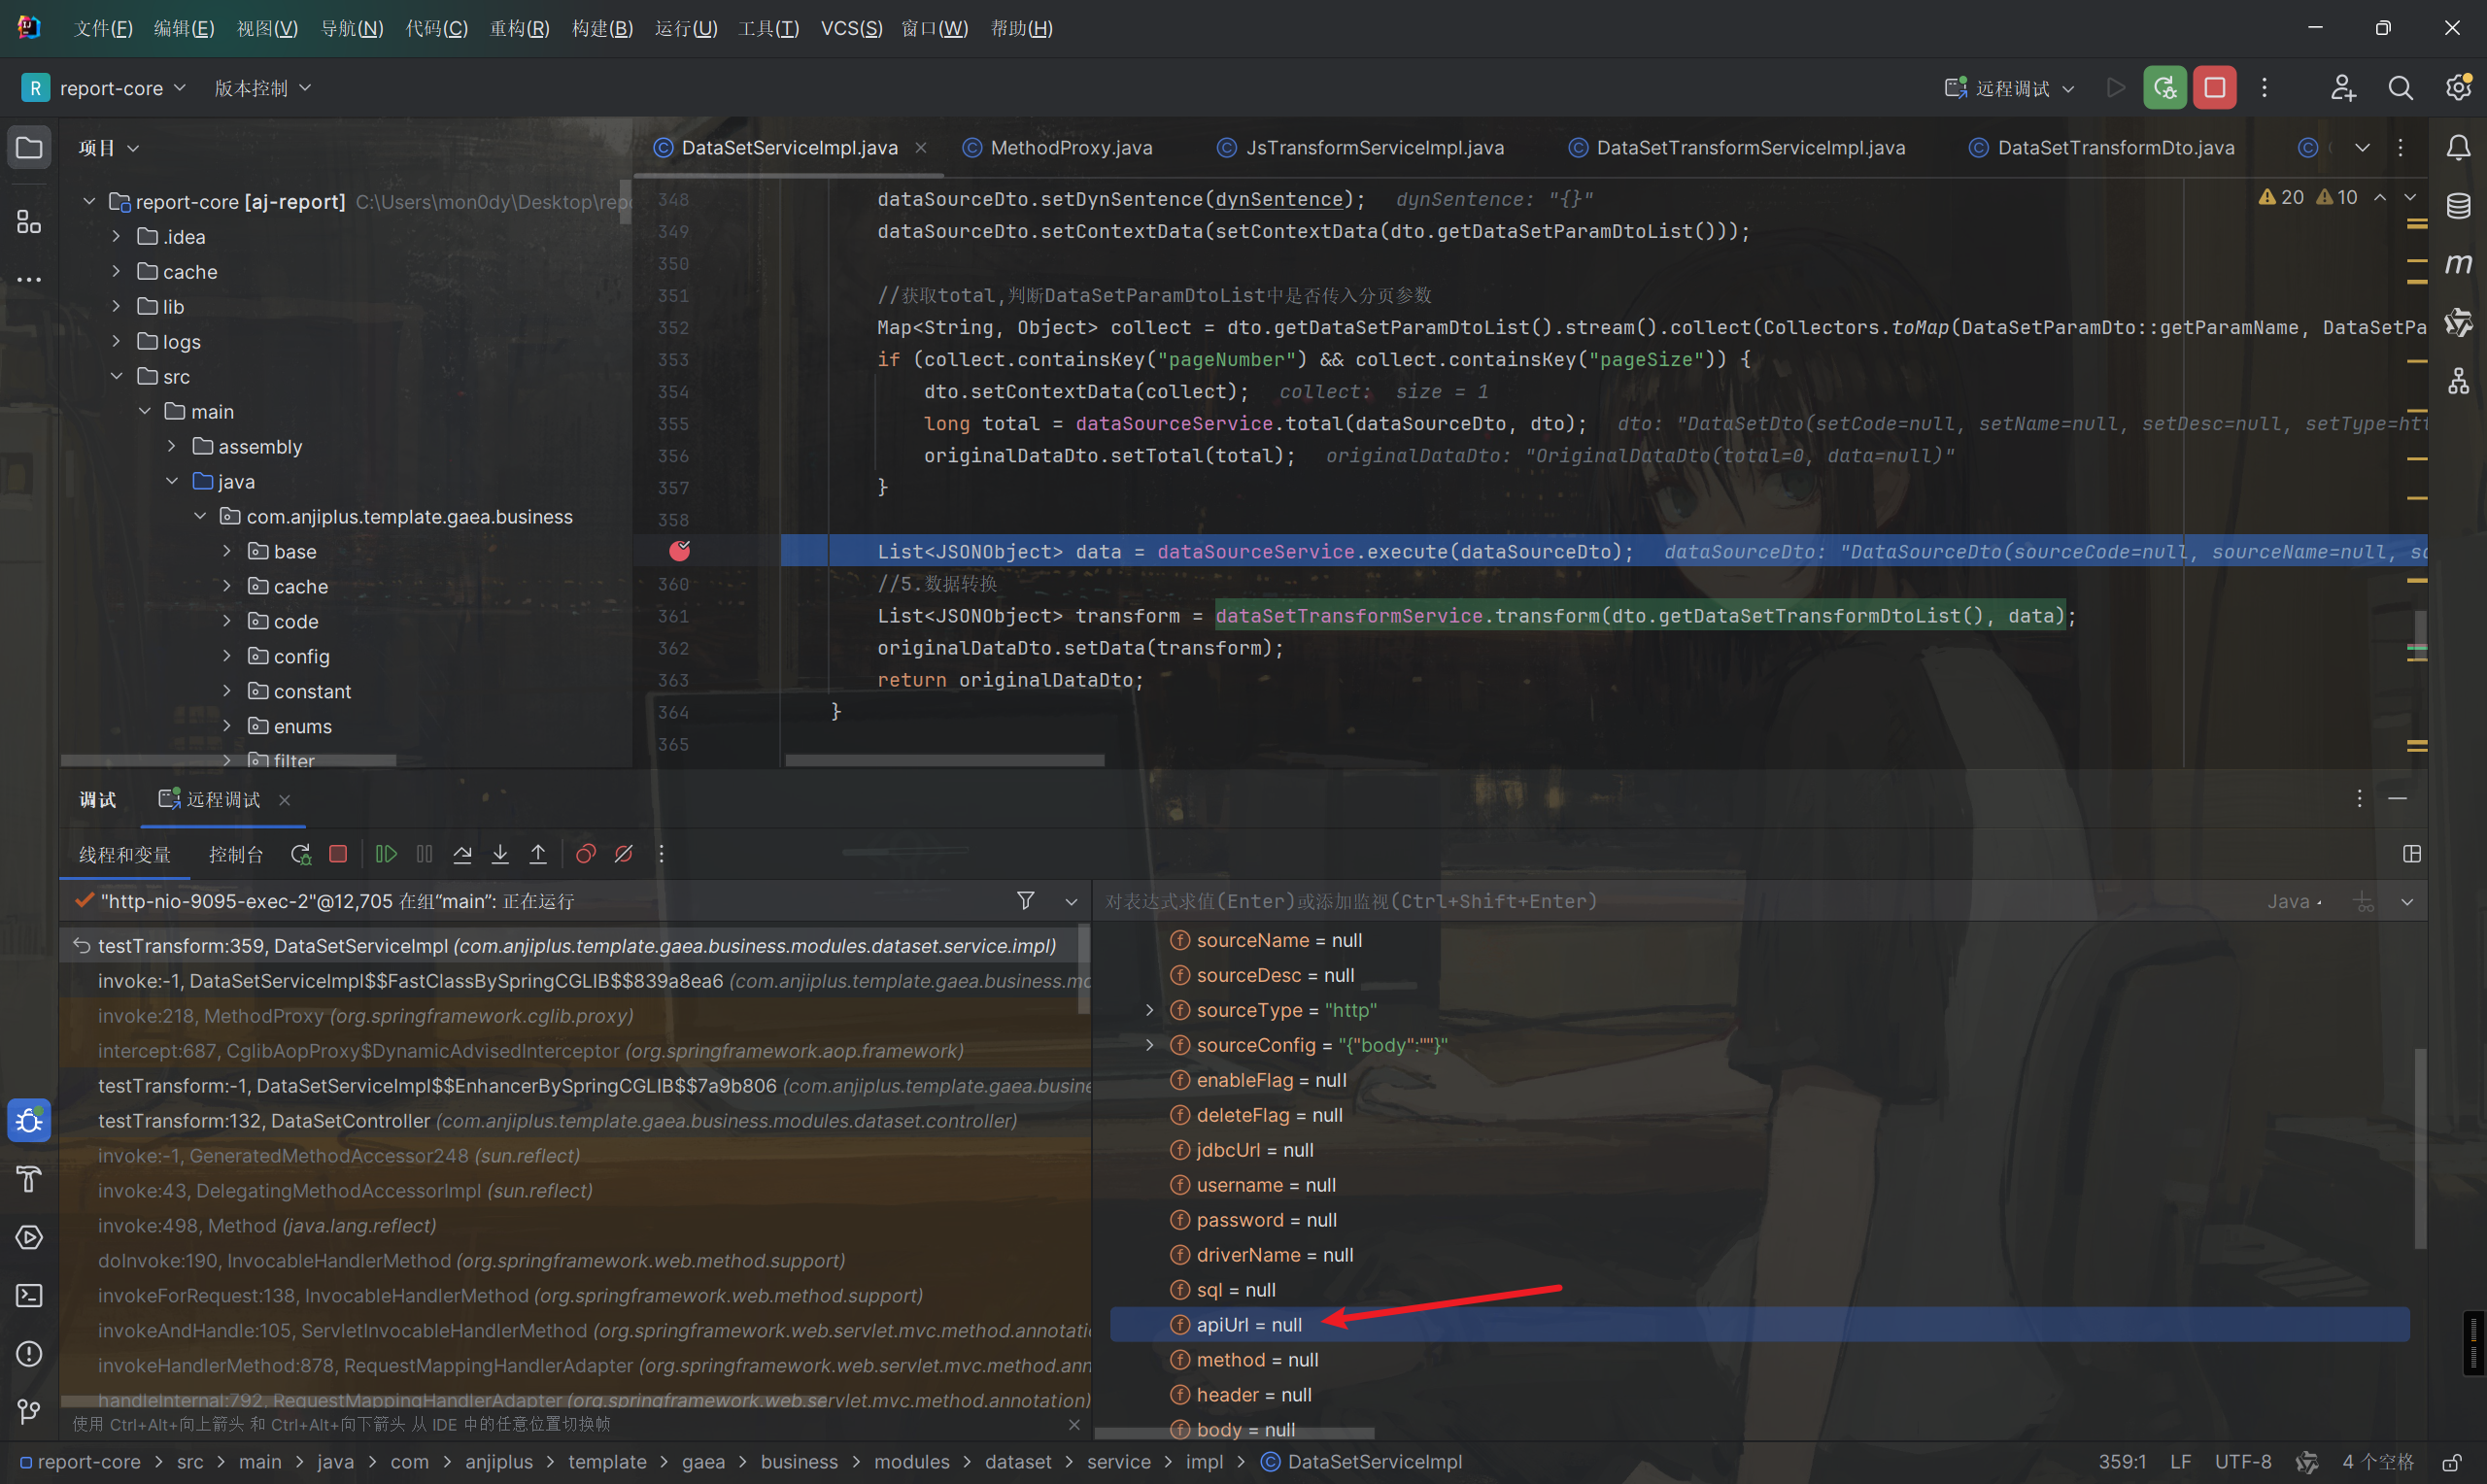Open the 版本控制 dropdown
The image size is (2487, 1484).
click(263, 88)
